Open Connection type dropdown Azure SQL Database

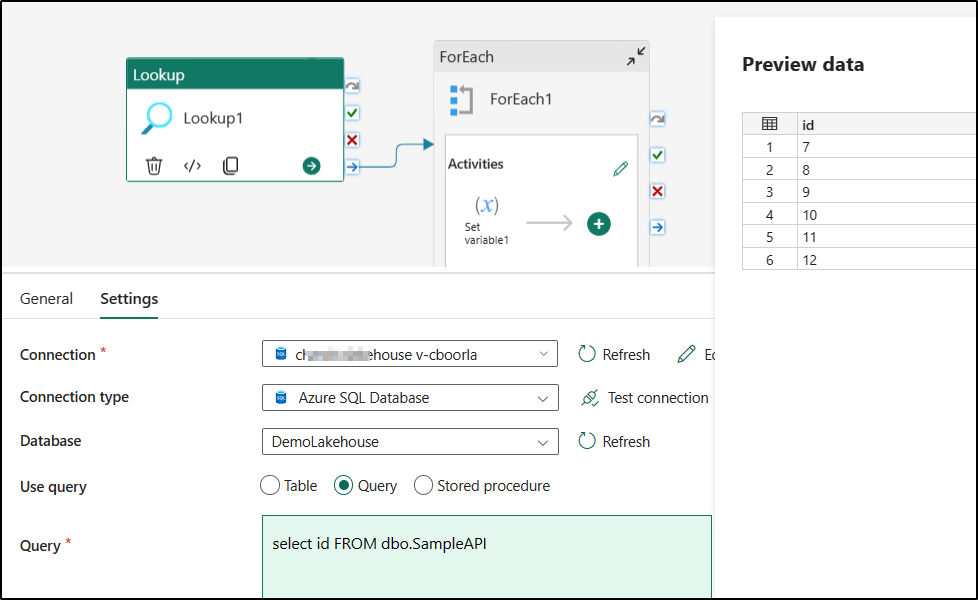click(x=410, y=398)
